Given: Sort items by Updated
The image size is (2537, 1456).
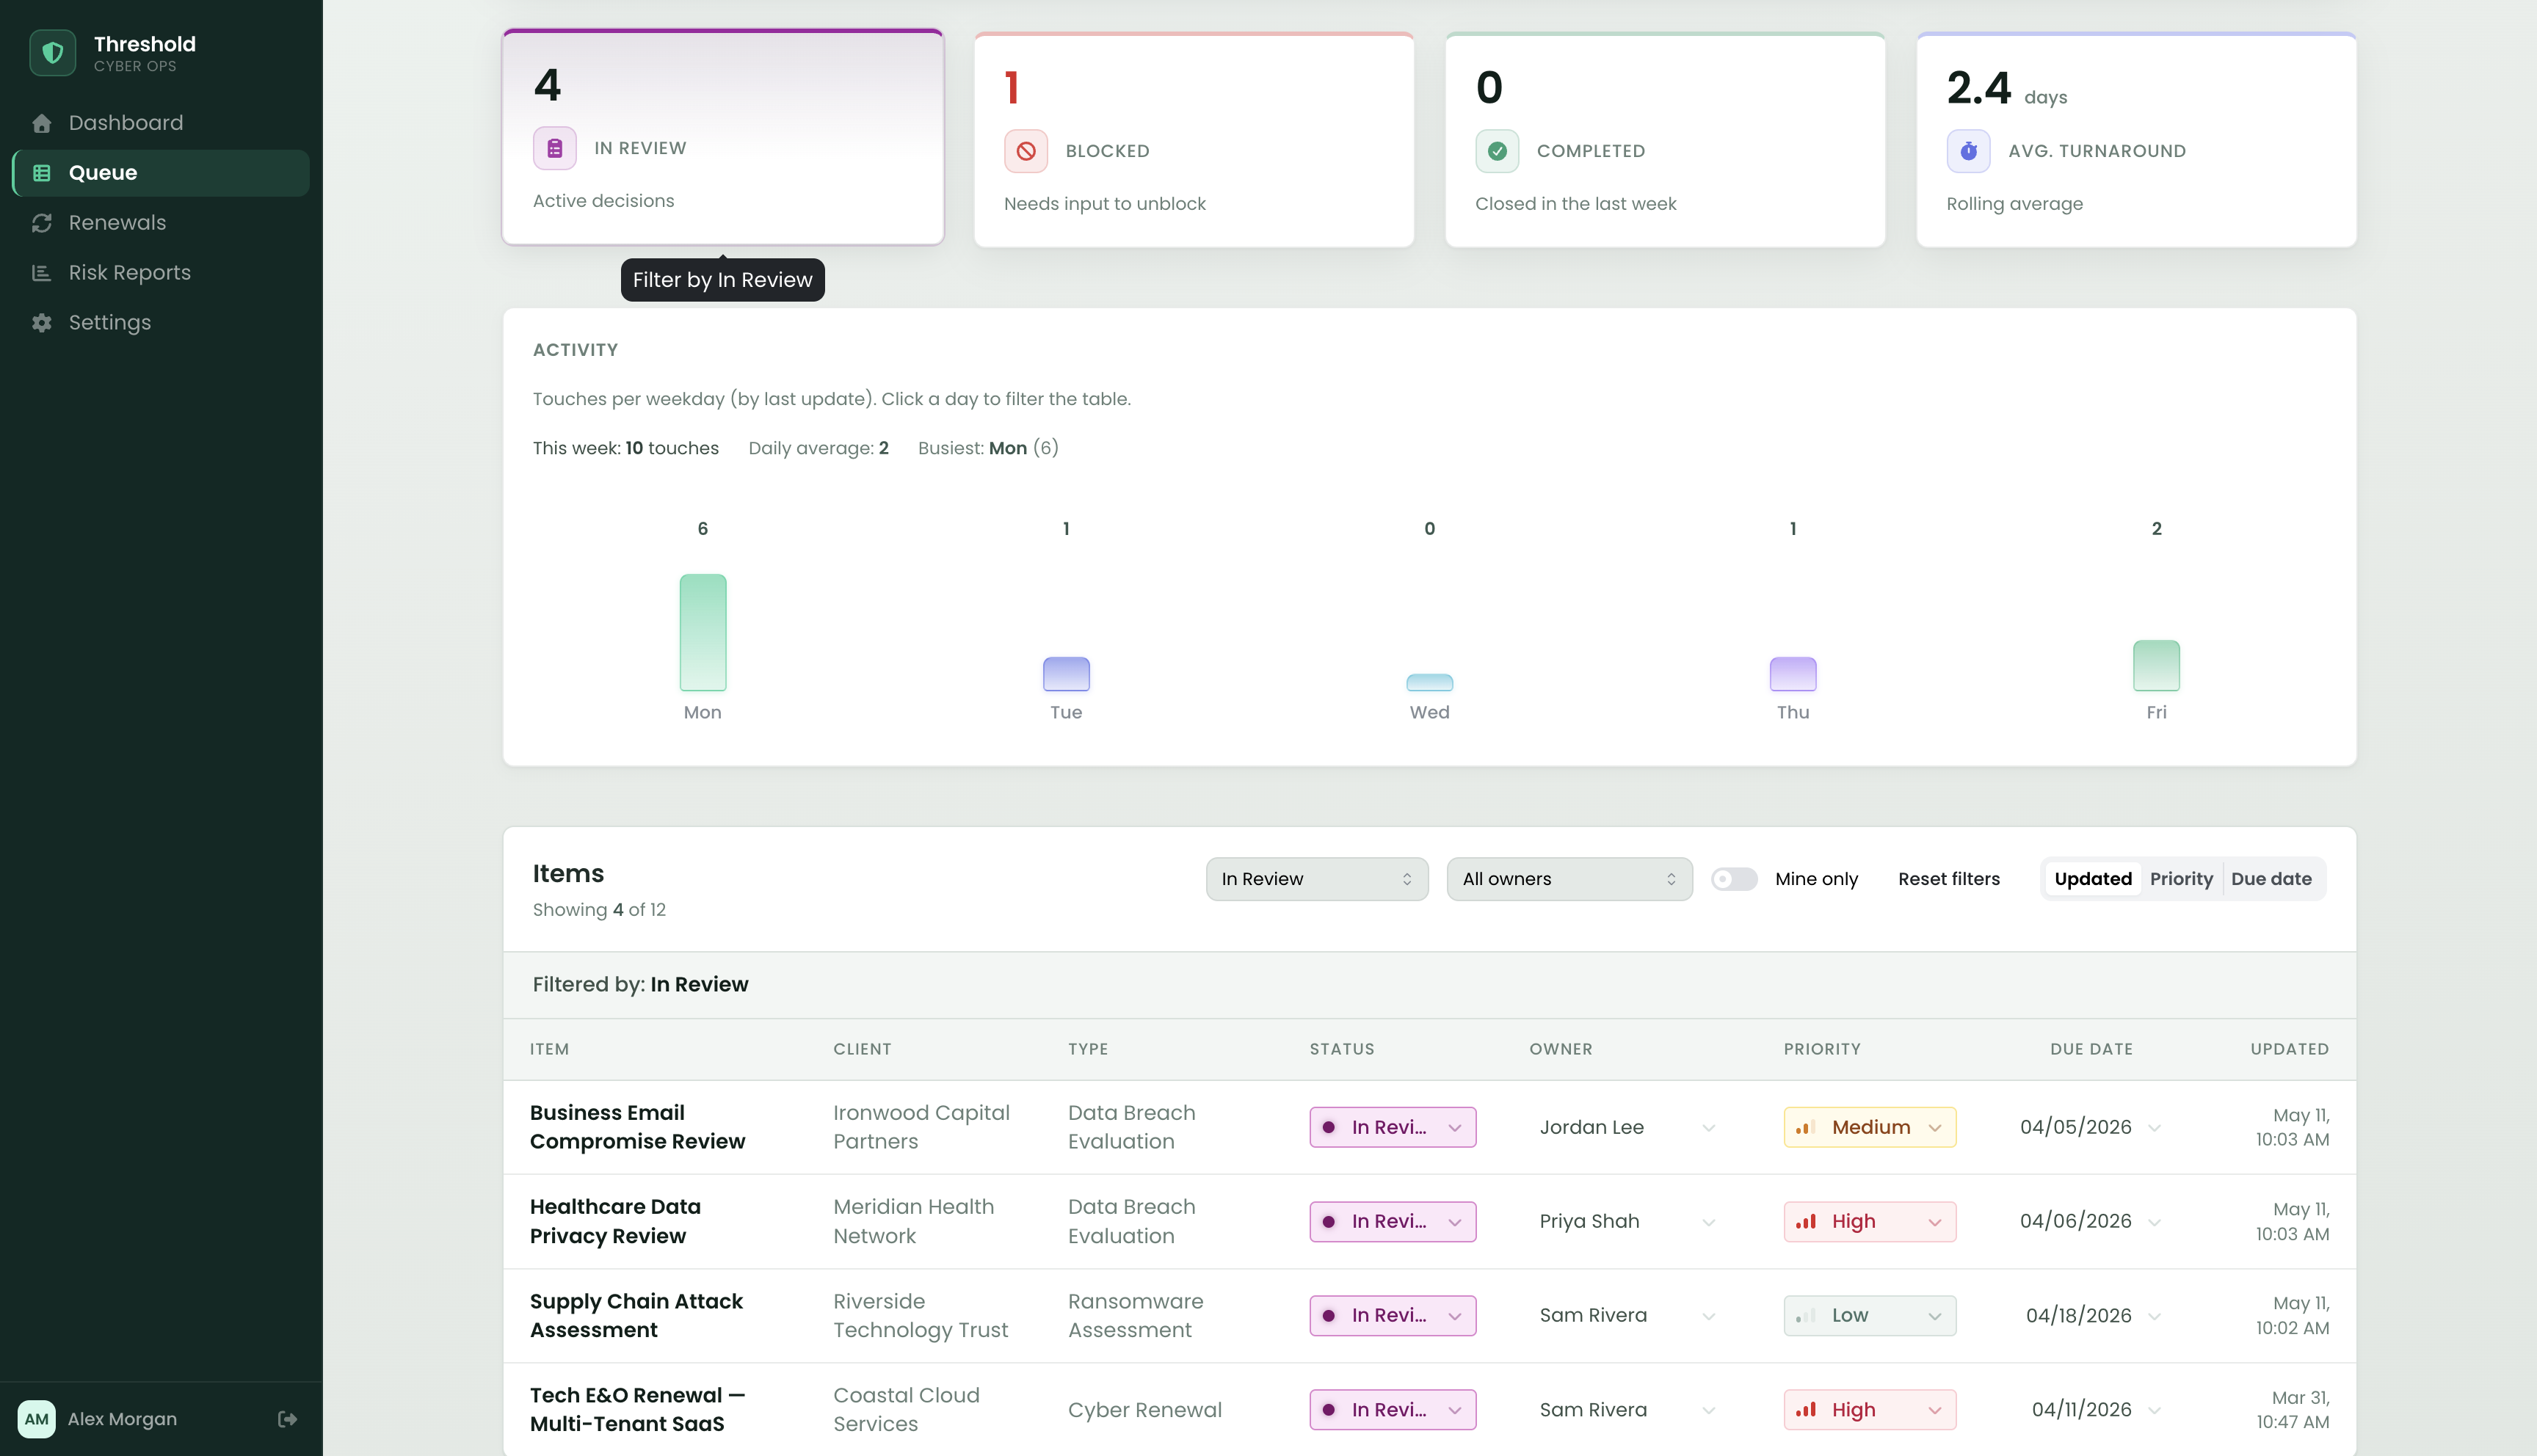Looking at the screenshot, I should coord(2092,879).
